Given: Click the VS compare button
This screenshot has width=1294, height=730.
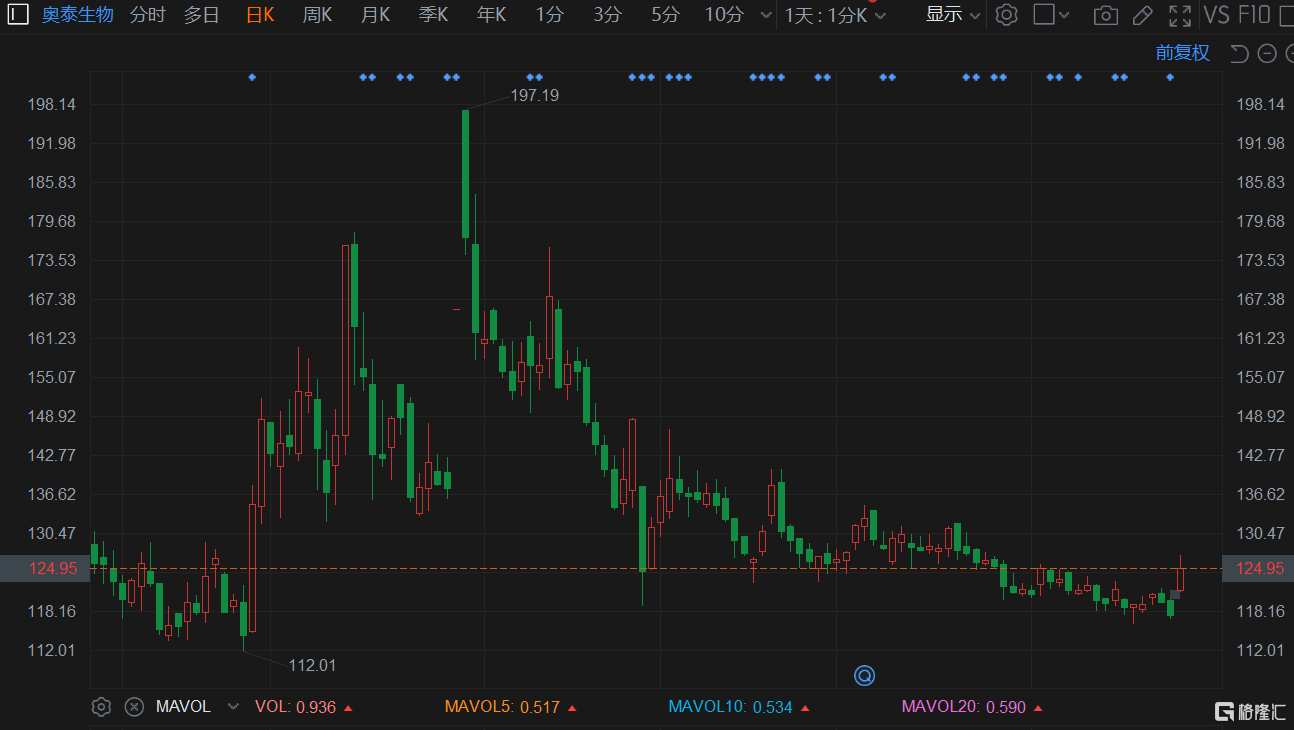Looking at the screenshot, I should pyautogui.click(x=1216, y=15).
